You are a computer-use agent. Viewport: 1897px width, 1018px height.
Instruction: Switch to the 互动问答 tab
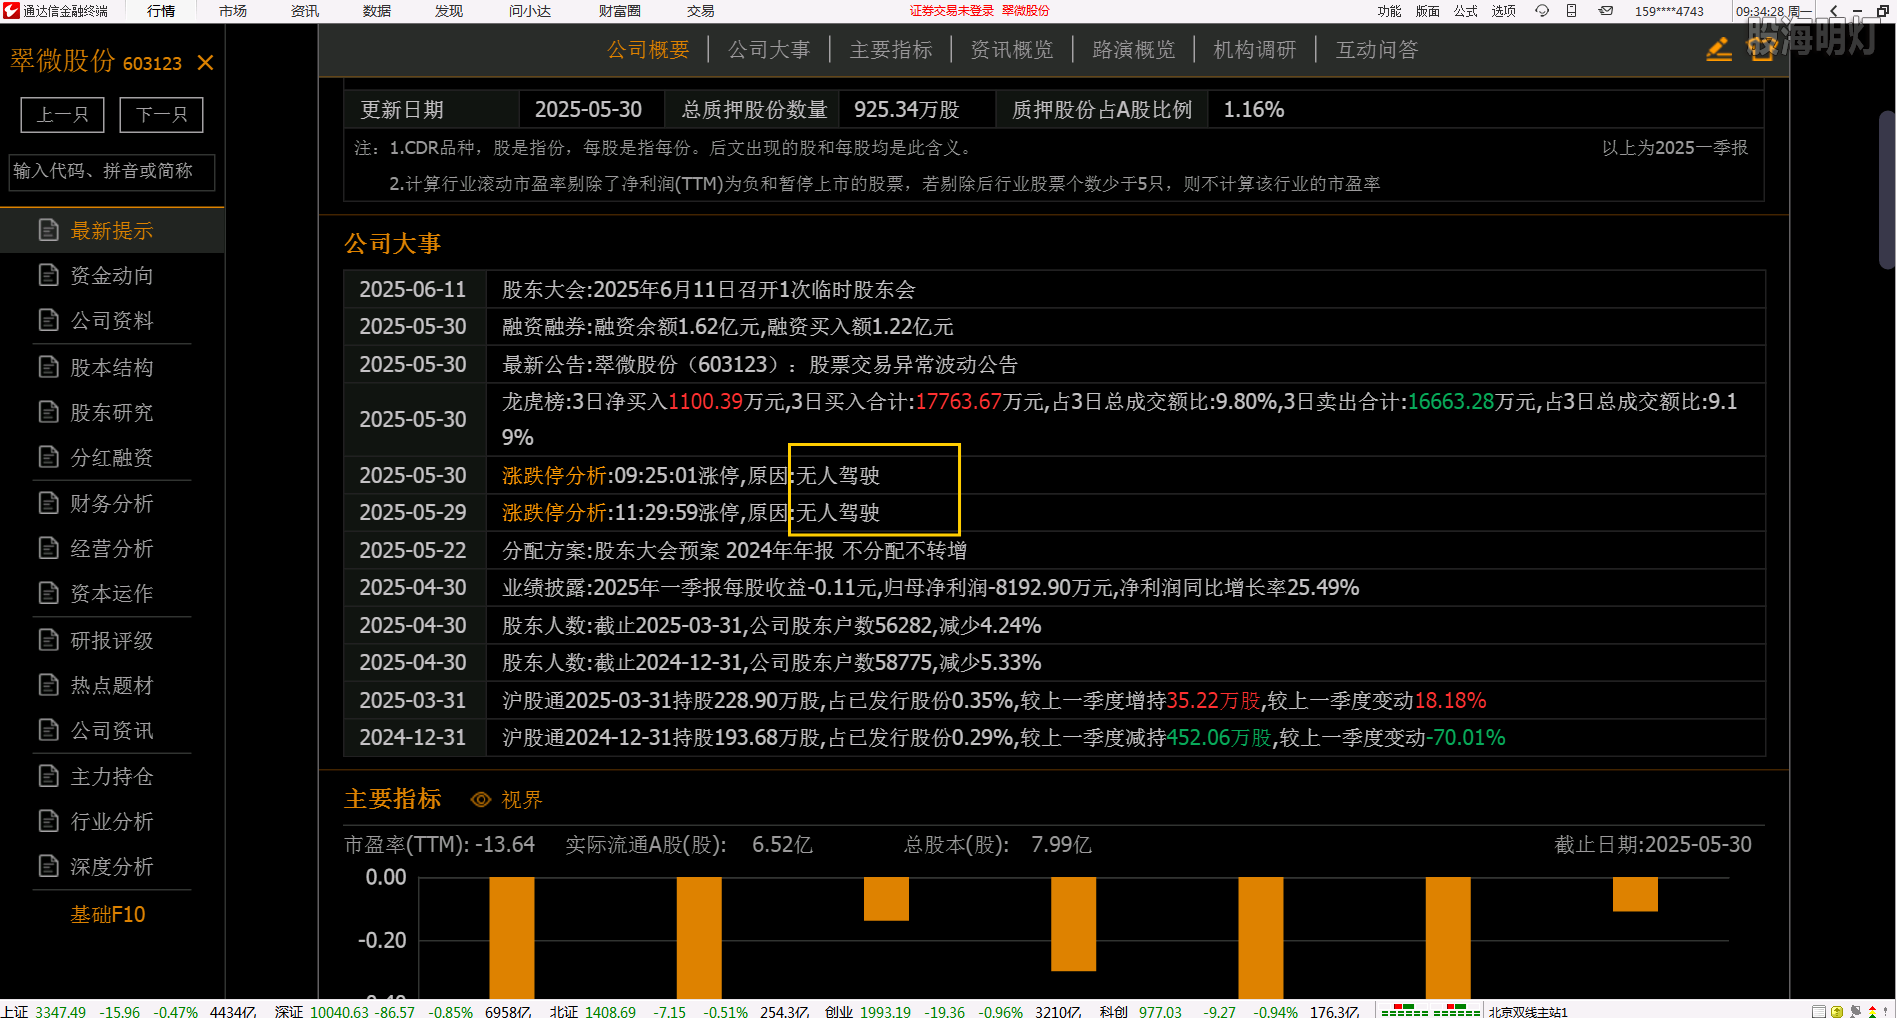pos(1377,50)
